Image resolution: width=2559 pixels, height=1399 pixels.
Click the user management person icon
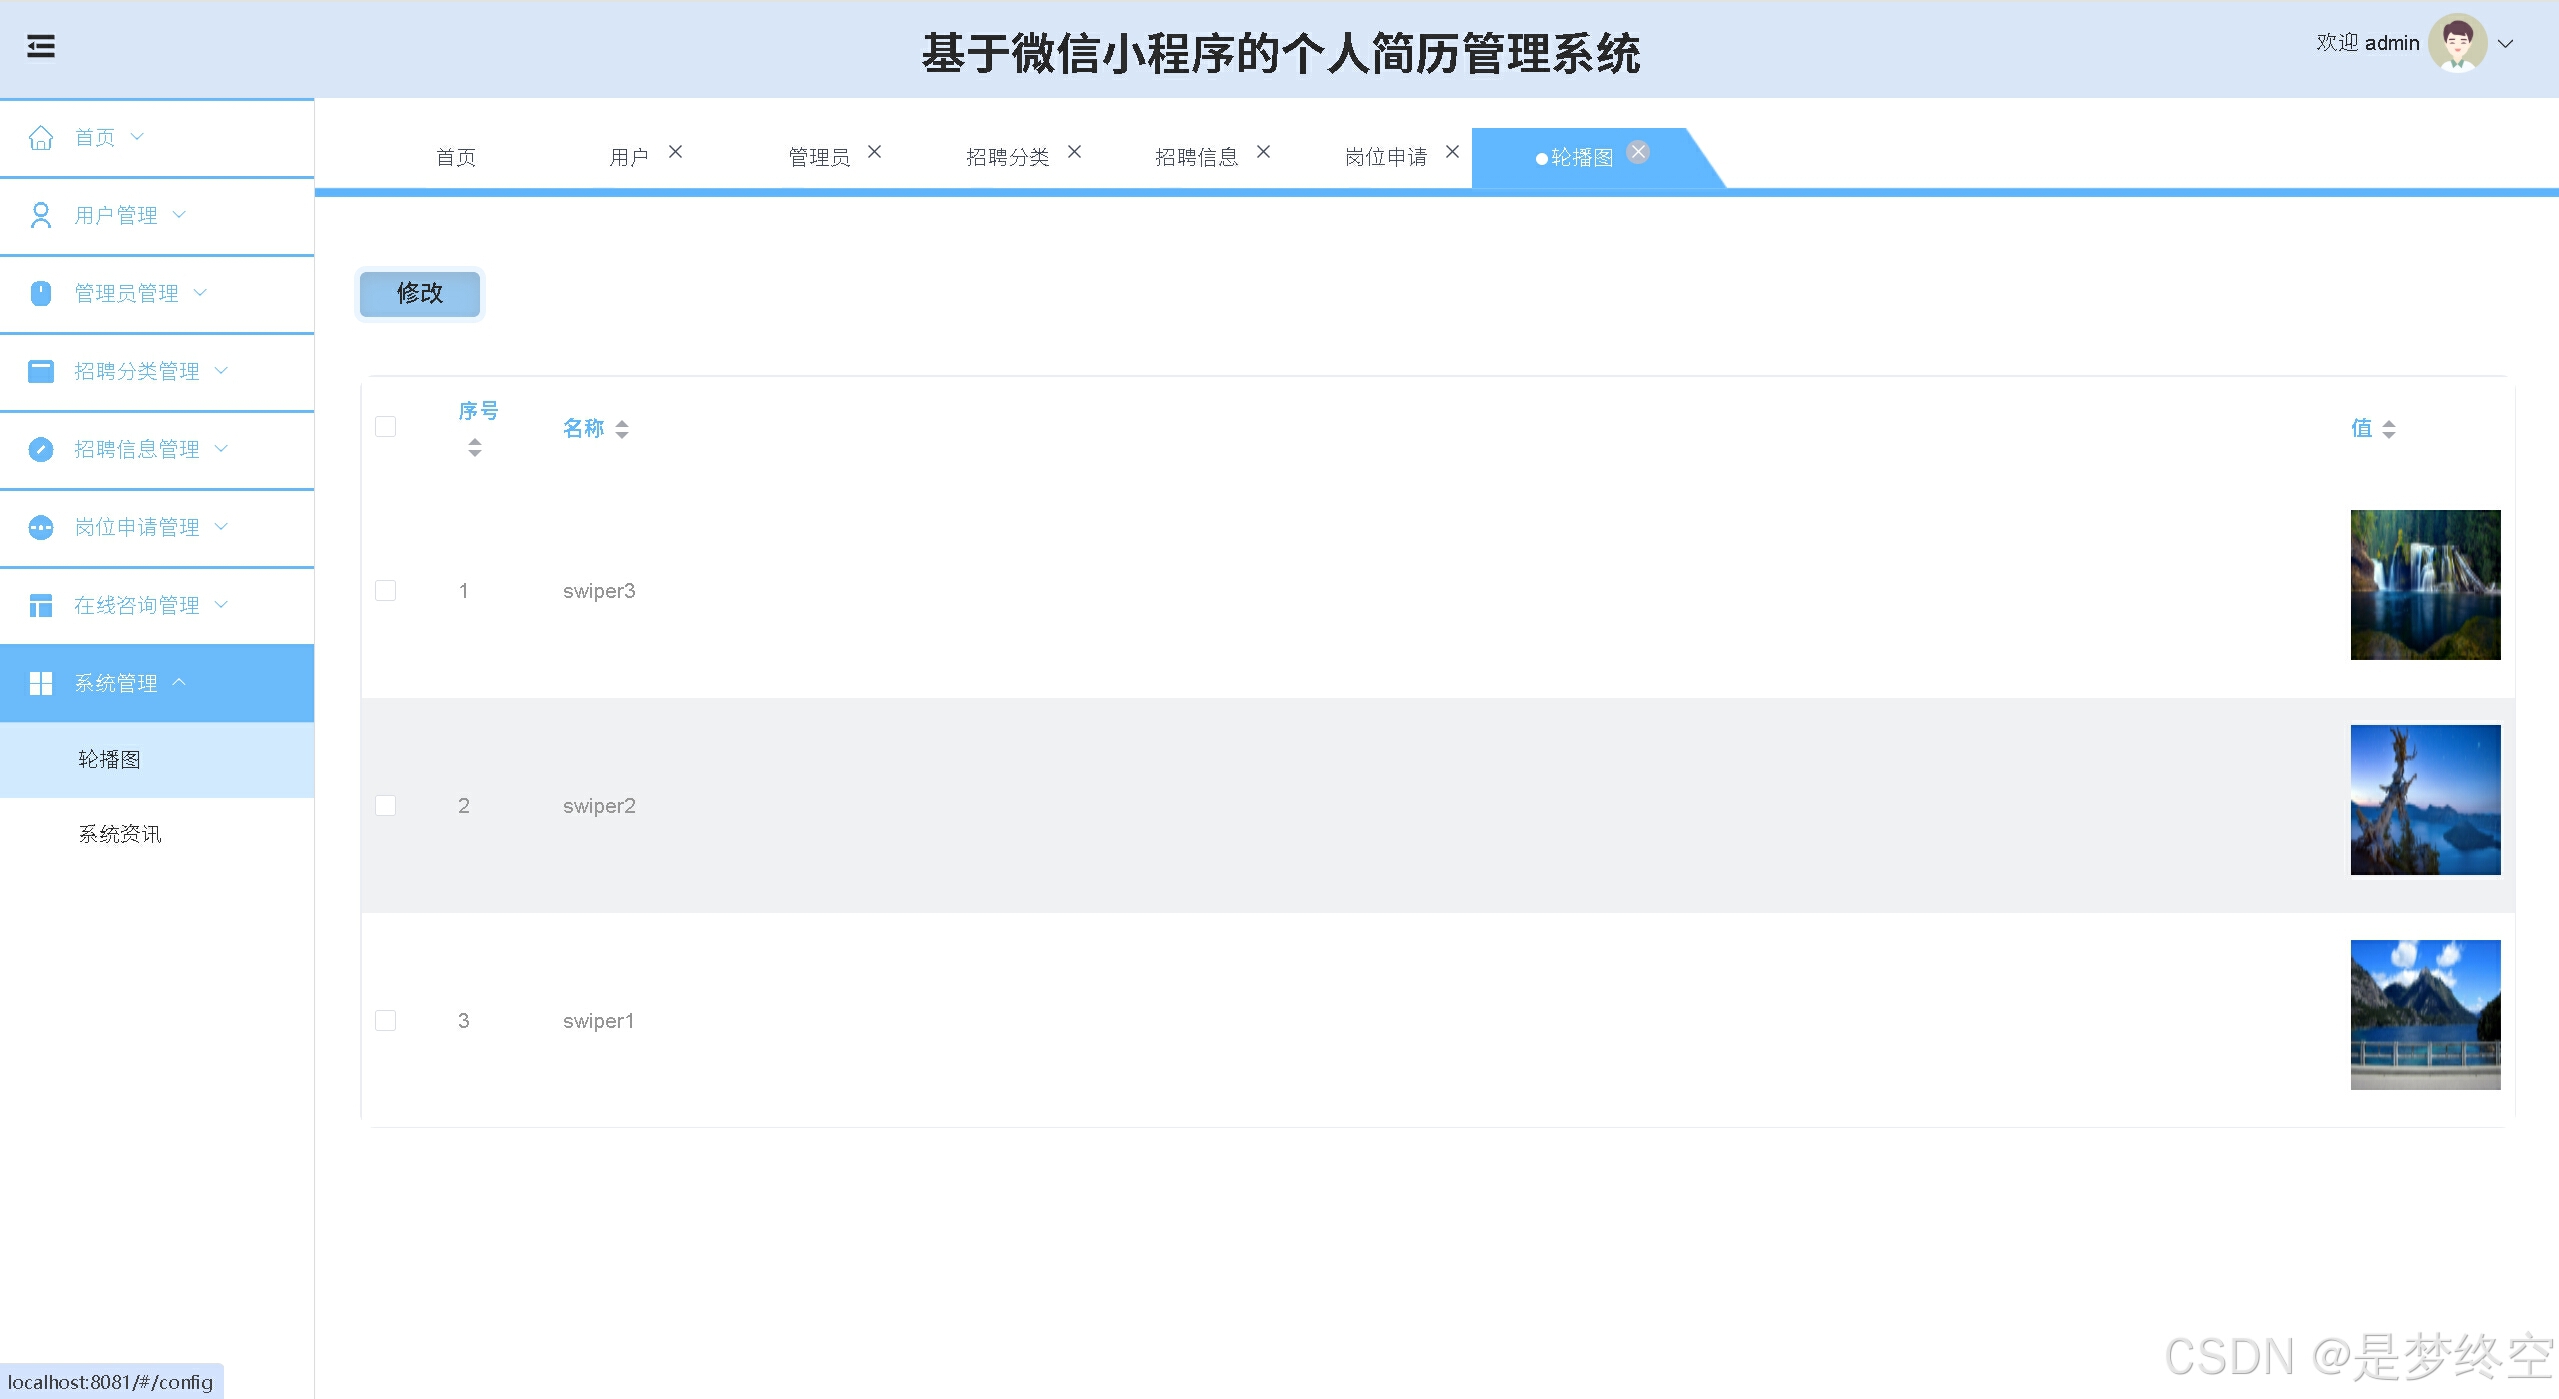coord(41,215)
